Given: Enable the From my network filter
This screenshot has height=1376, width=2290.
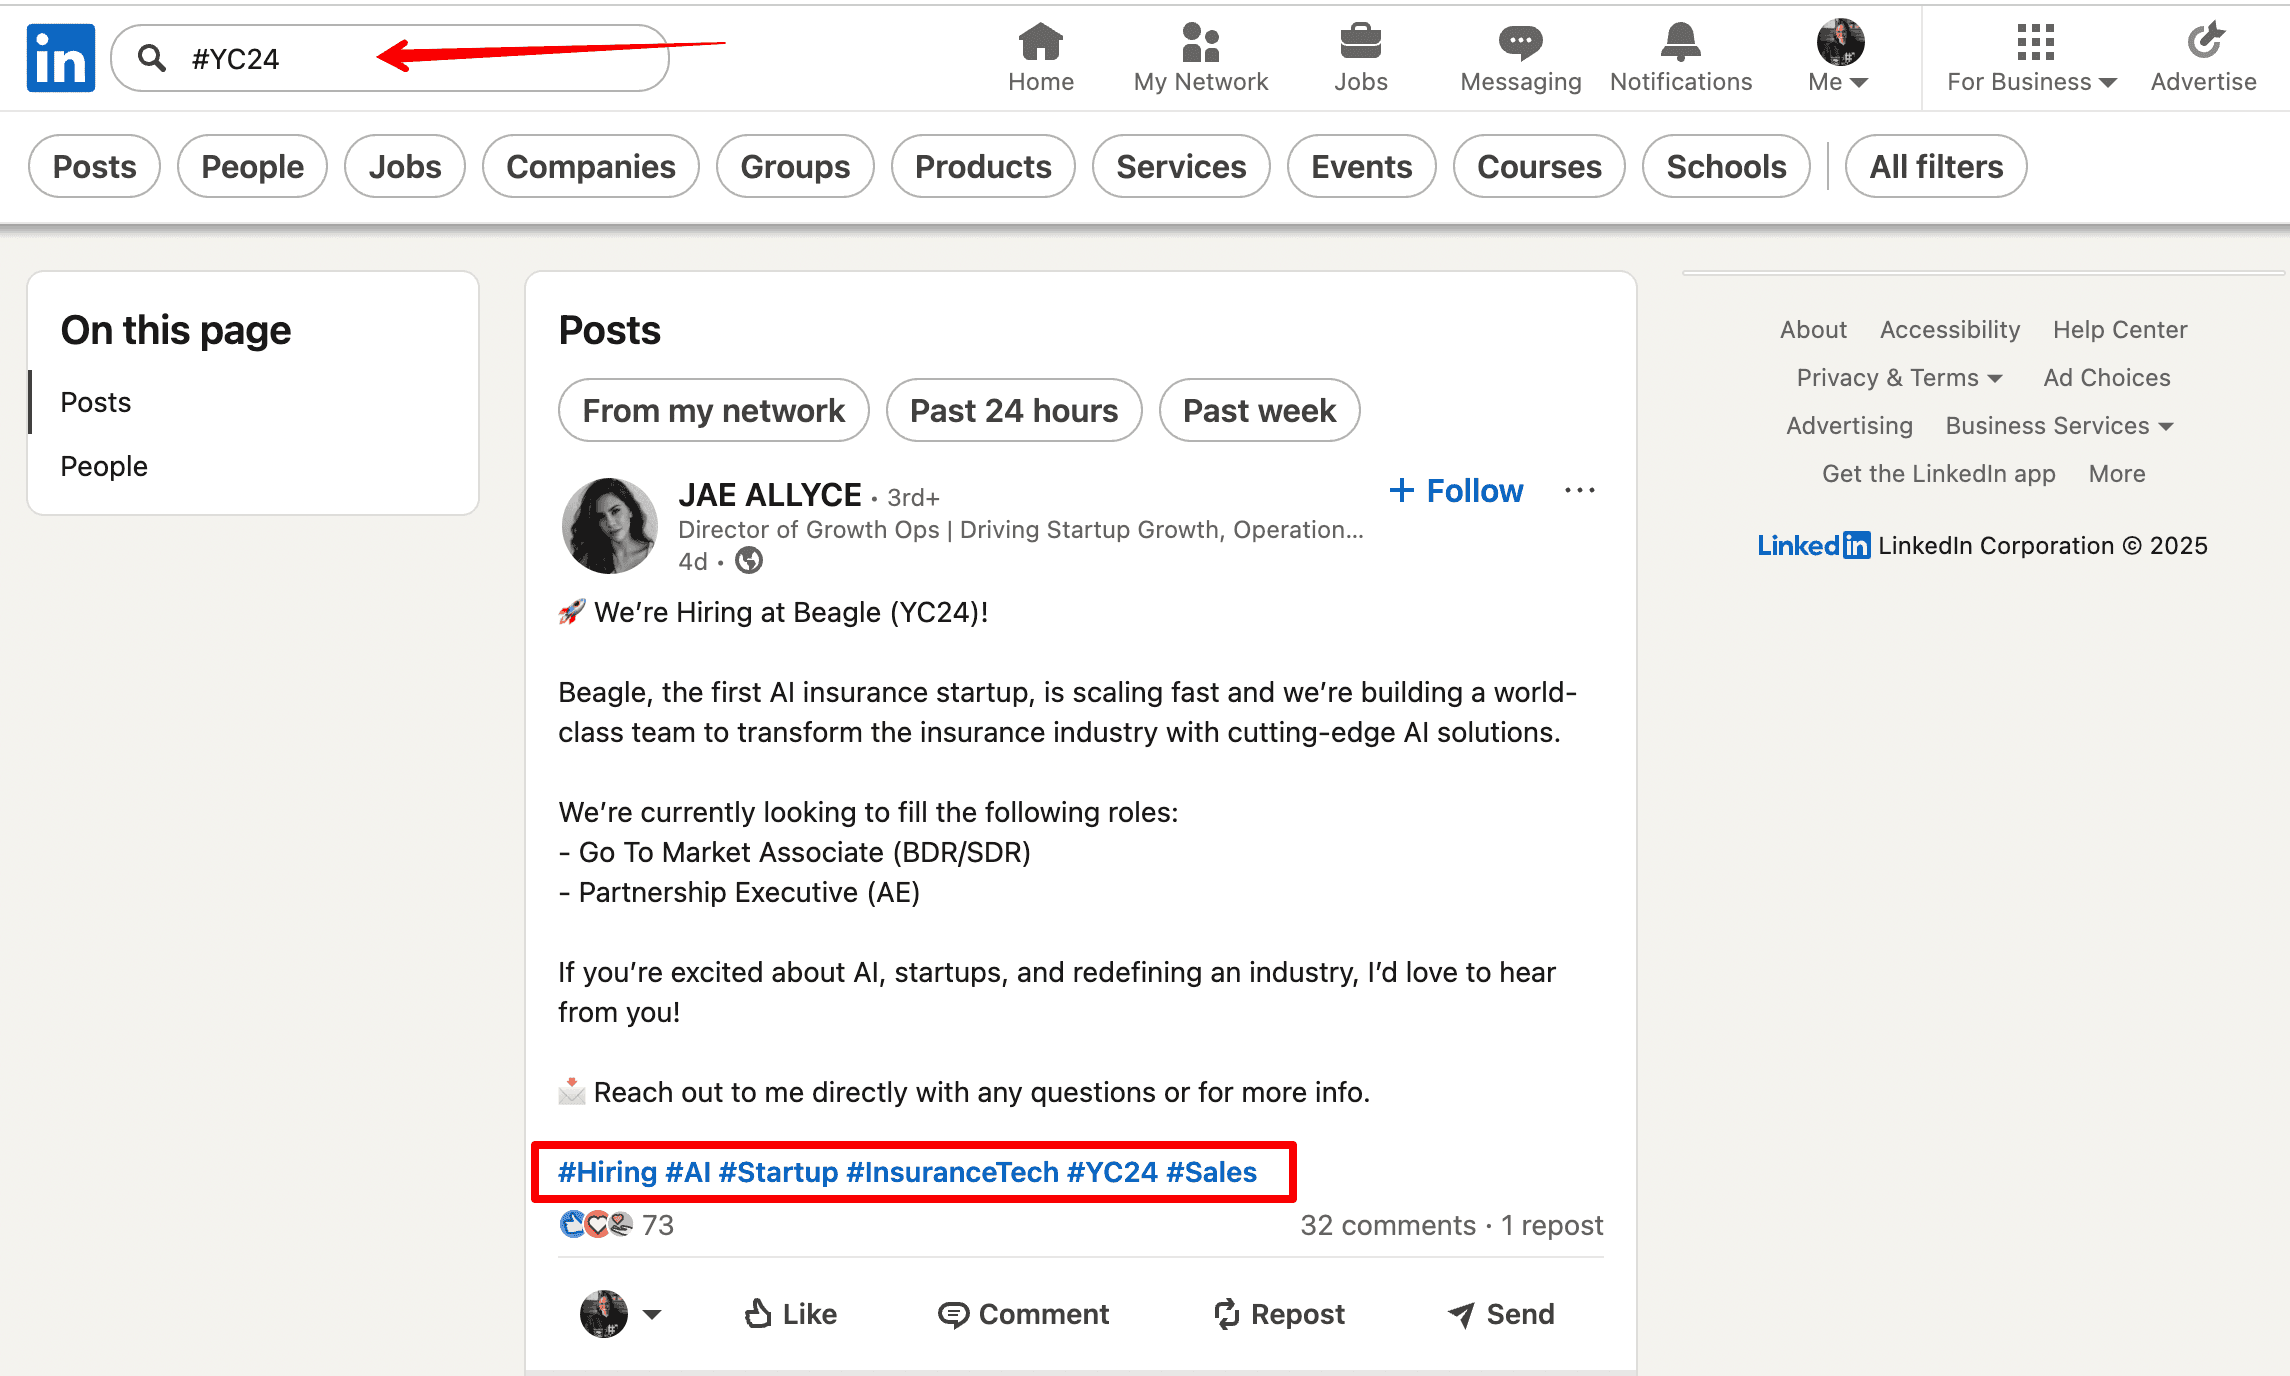Looking at the screenshot, I should click(x=713, y=410).
